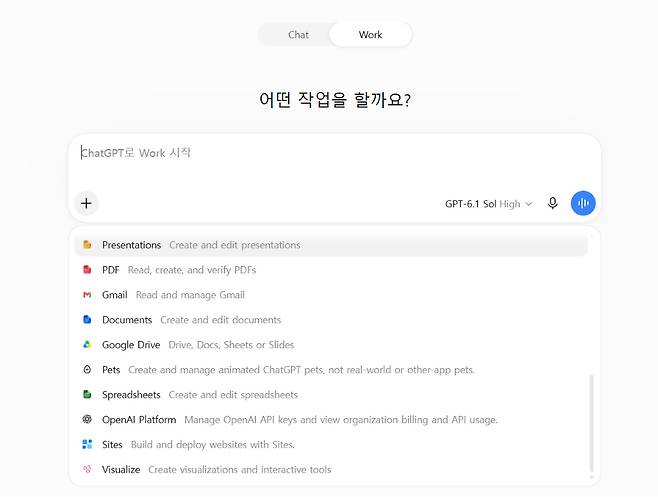The width and height of the screenshot is (658, 497).
Task: Choose OpenAI Platform entry
Action: pos(331,419)
